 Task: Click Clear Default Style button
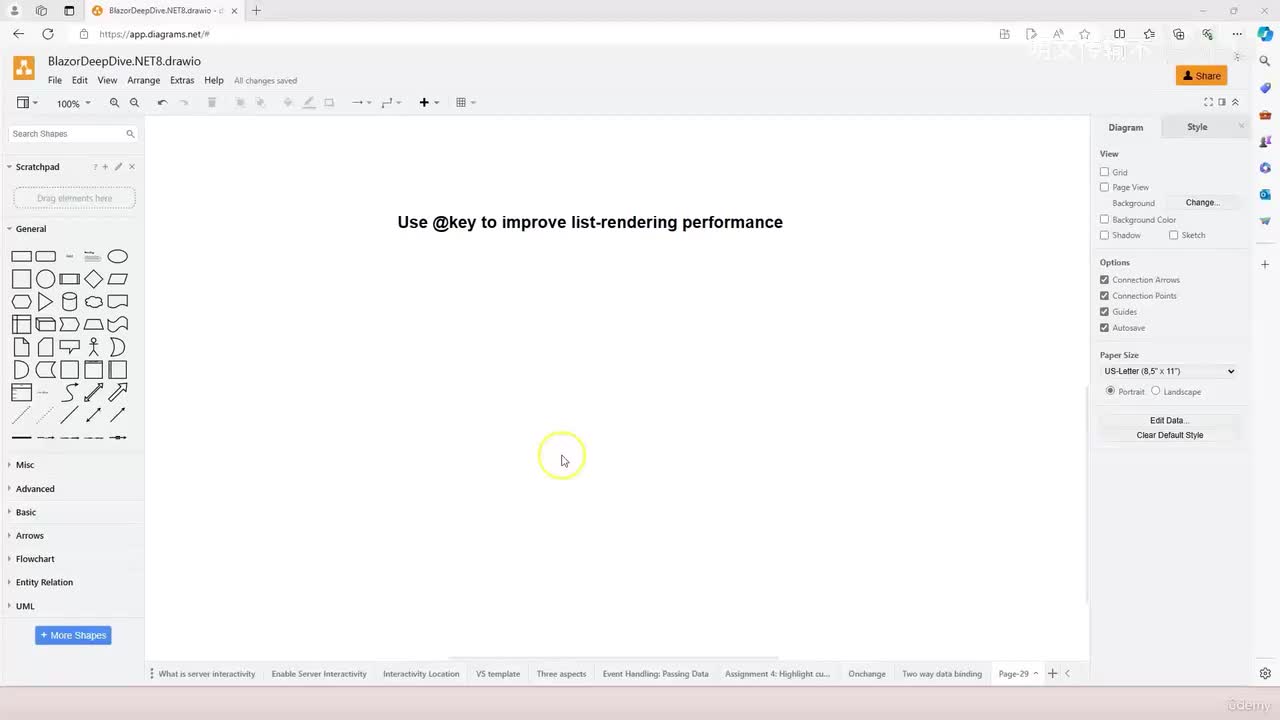(x=1169, y=435)
